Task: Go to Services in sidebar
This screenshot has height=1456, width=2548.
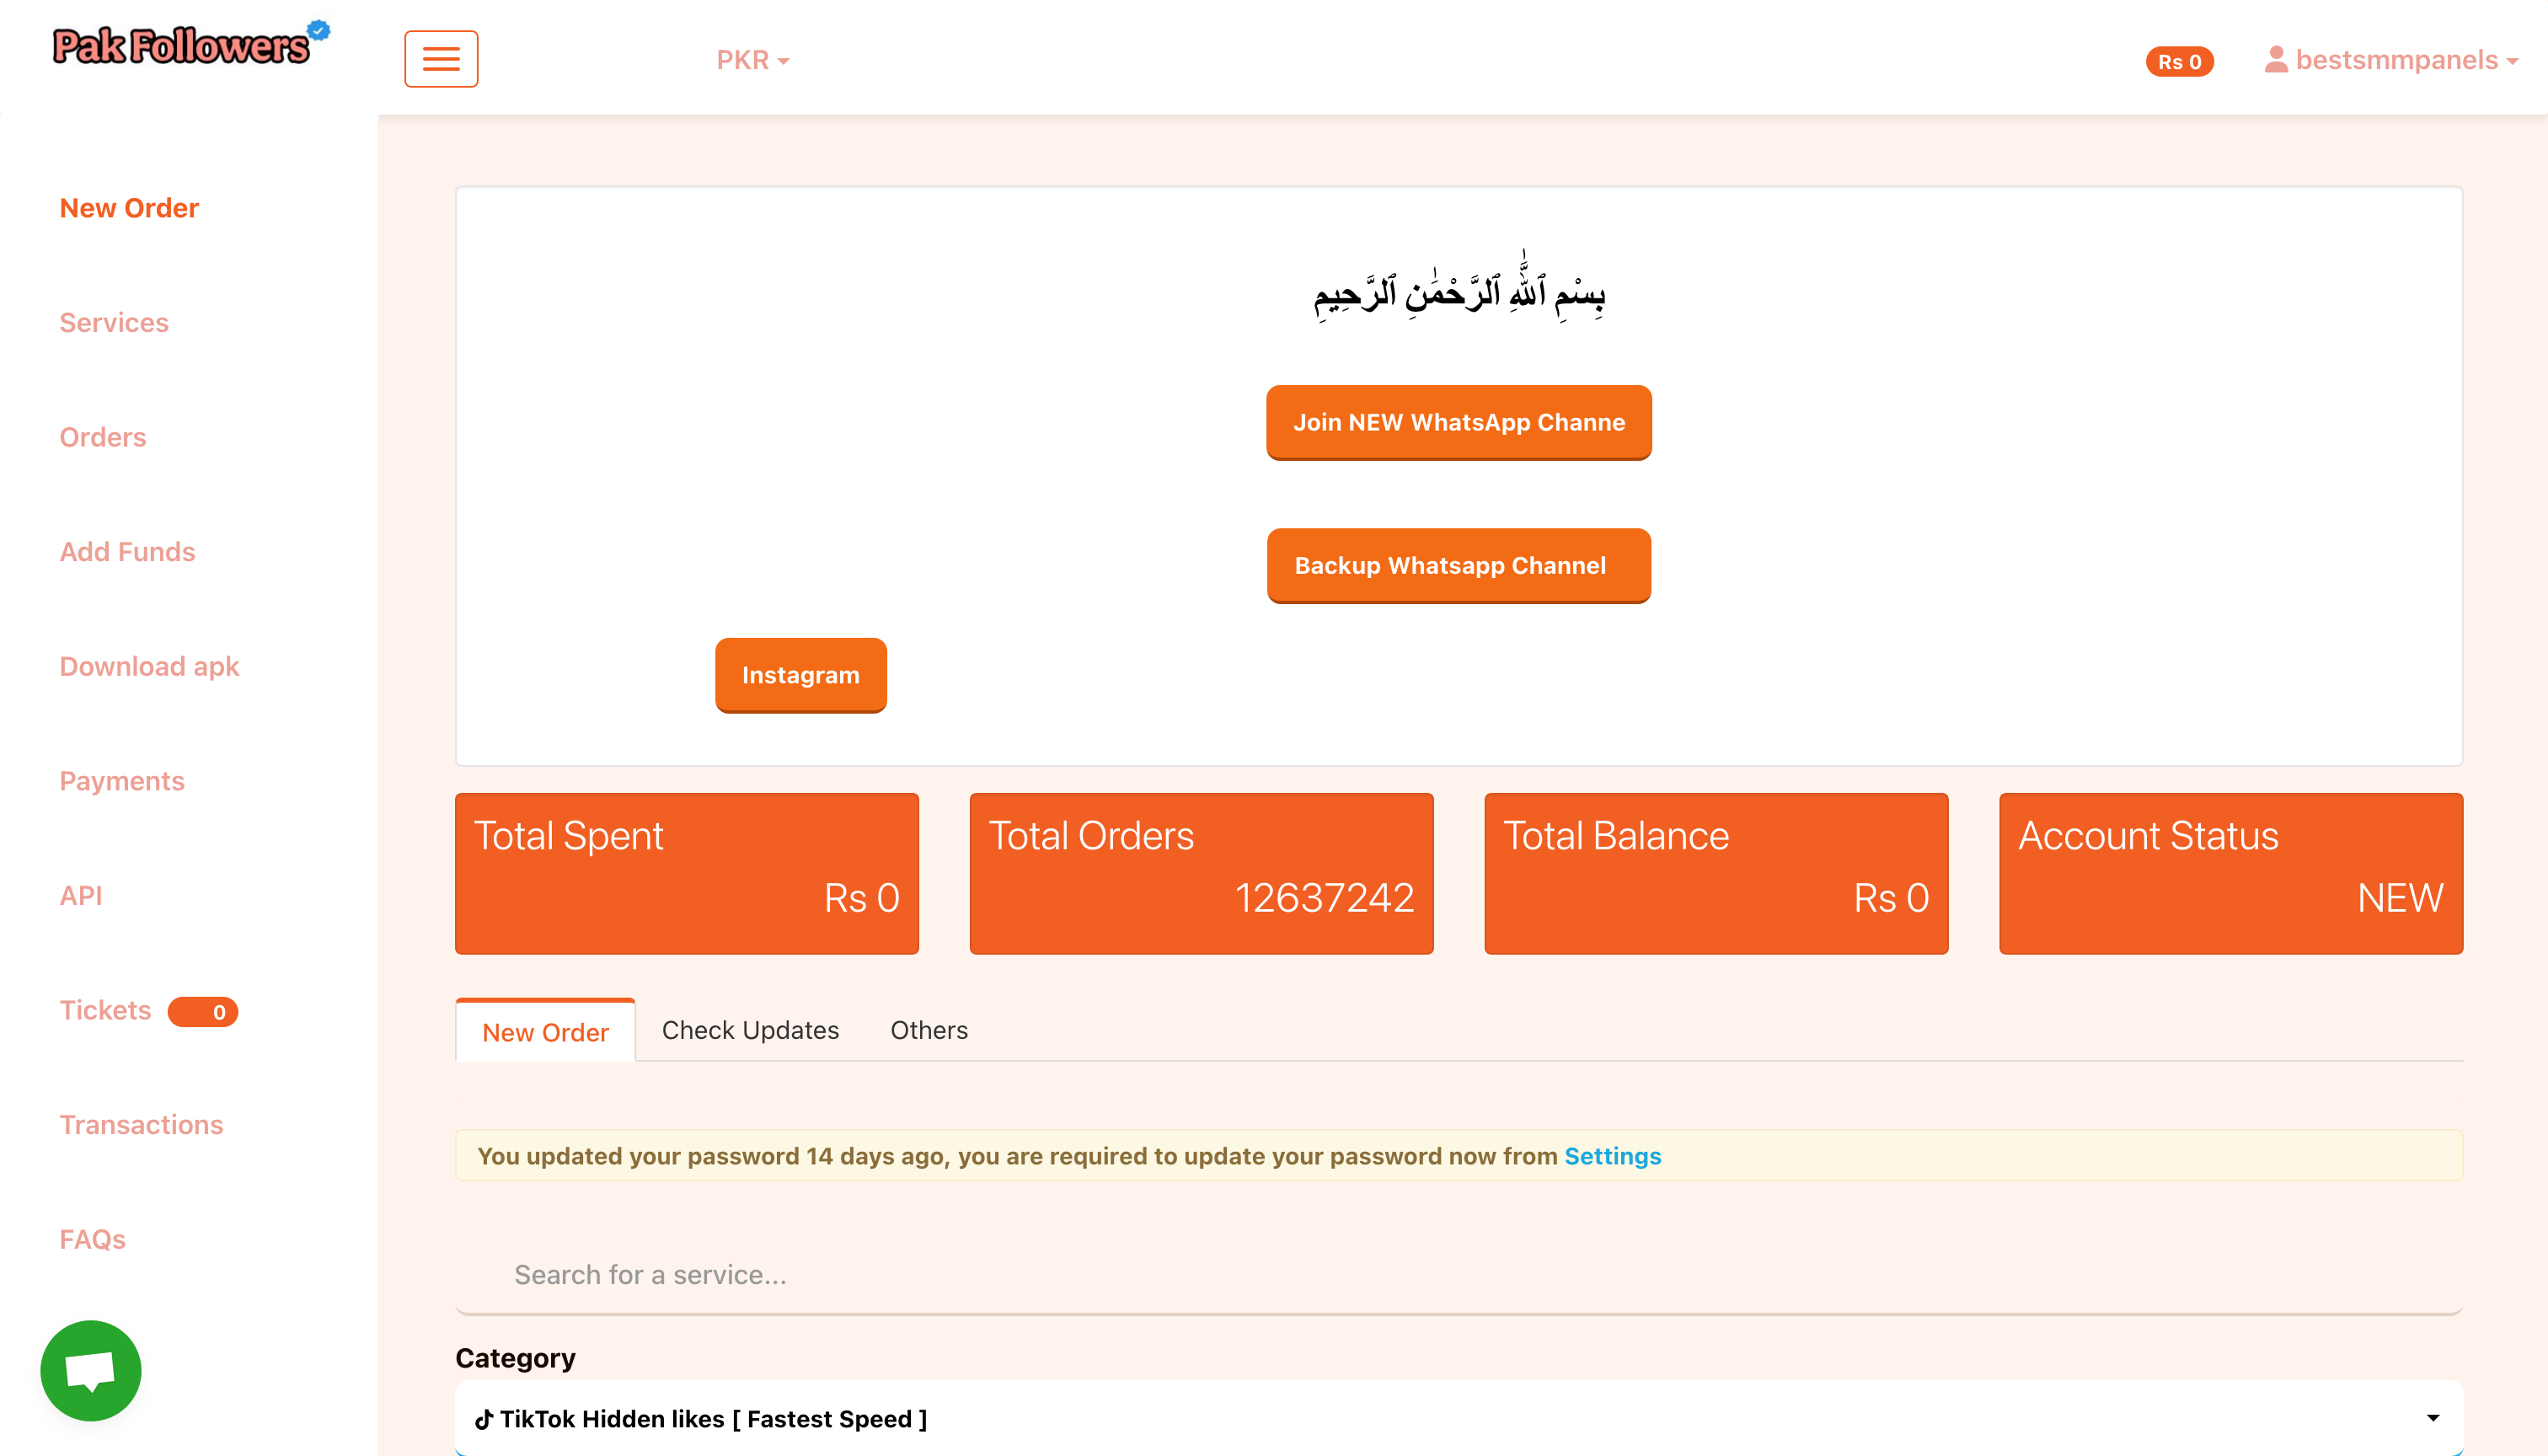Action: pos(114,322)
